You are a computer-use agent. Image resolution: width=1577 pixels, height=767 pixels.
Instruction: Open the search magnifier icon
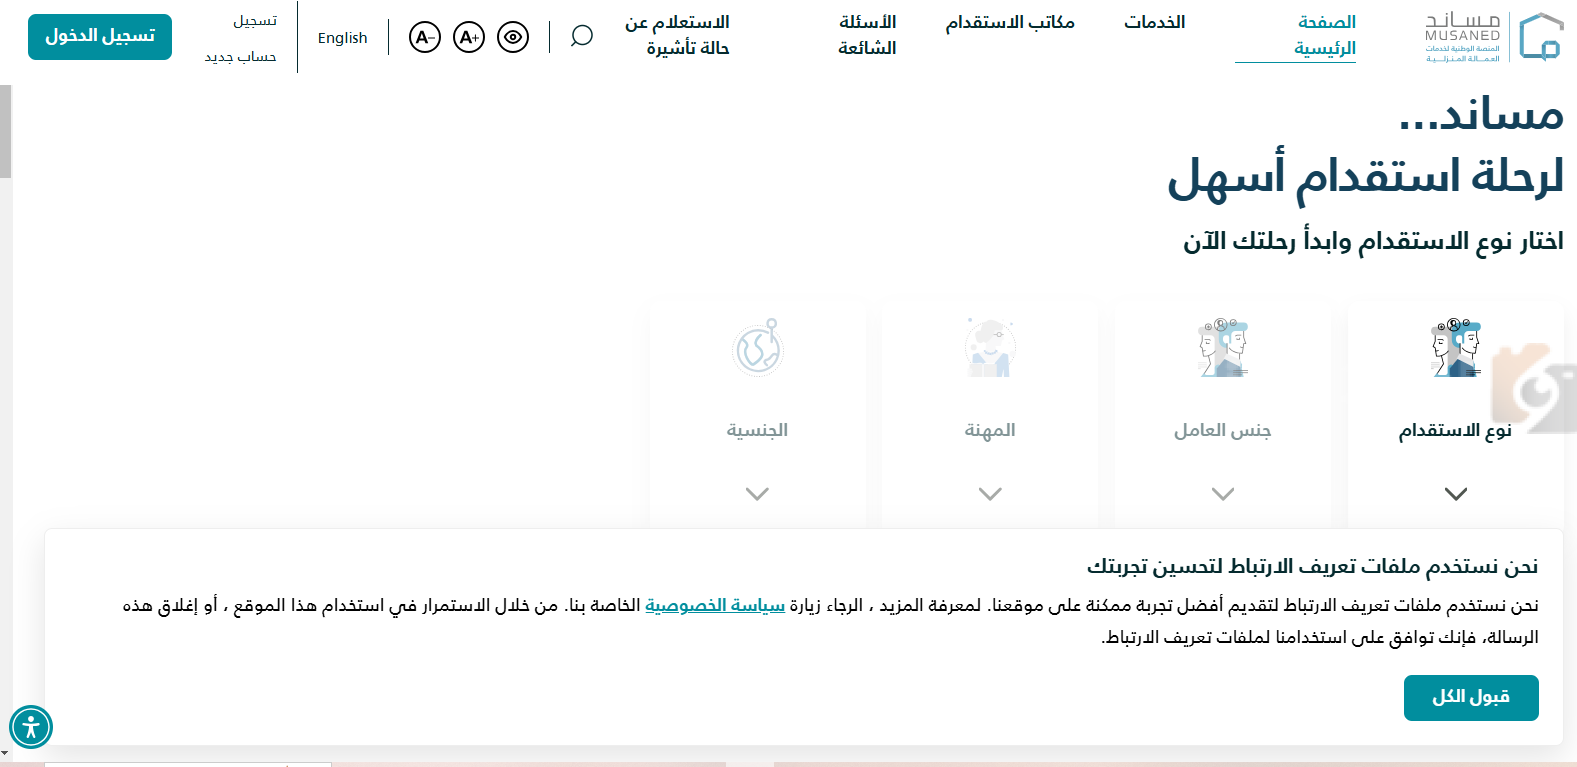click(582, 37)
